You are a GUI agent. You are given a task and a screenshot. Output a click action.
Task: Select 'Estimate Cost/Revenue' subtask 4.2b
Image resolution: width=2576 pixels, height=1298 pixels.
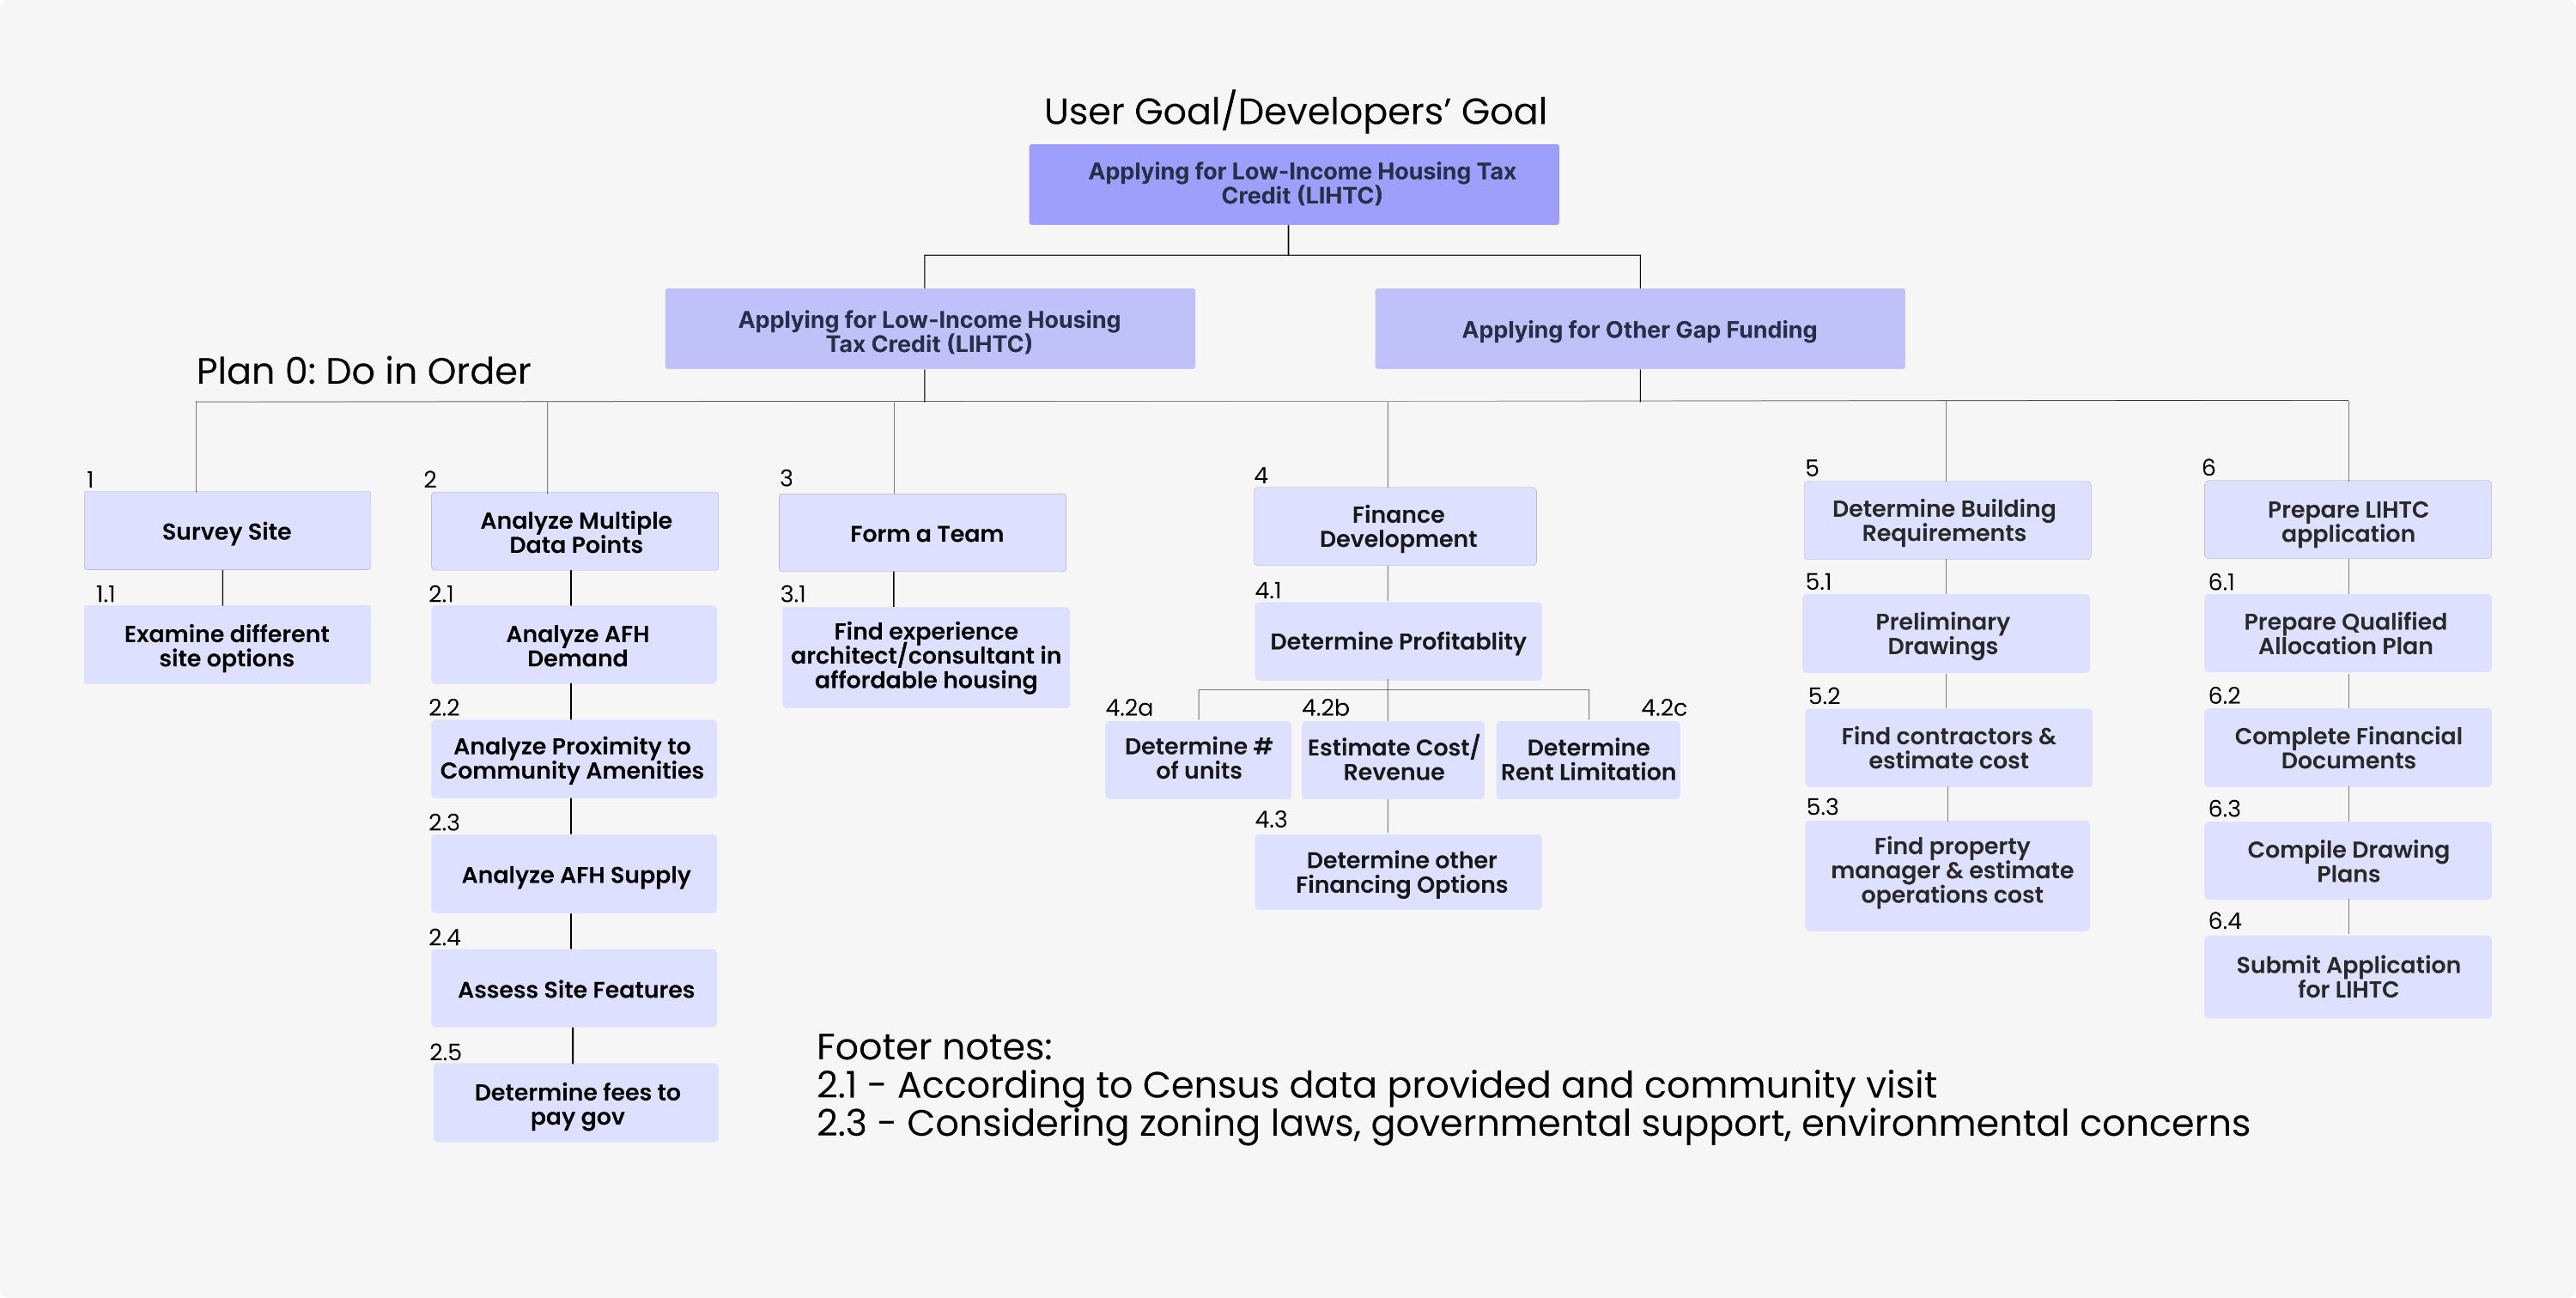click(x=1392, y=759)
